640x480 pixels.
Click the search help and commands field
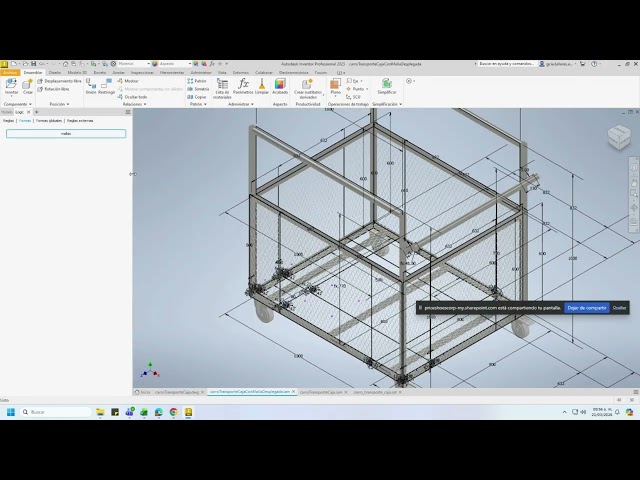506,64
